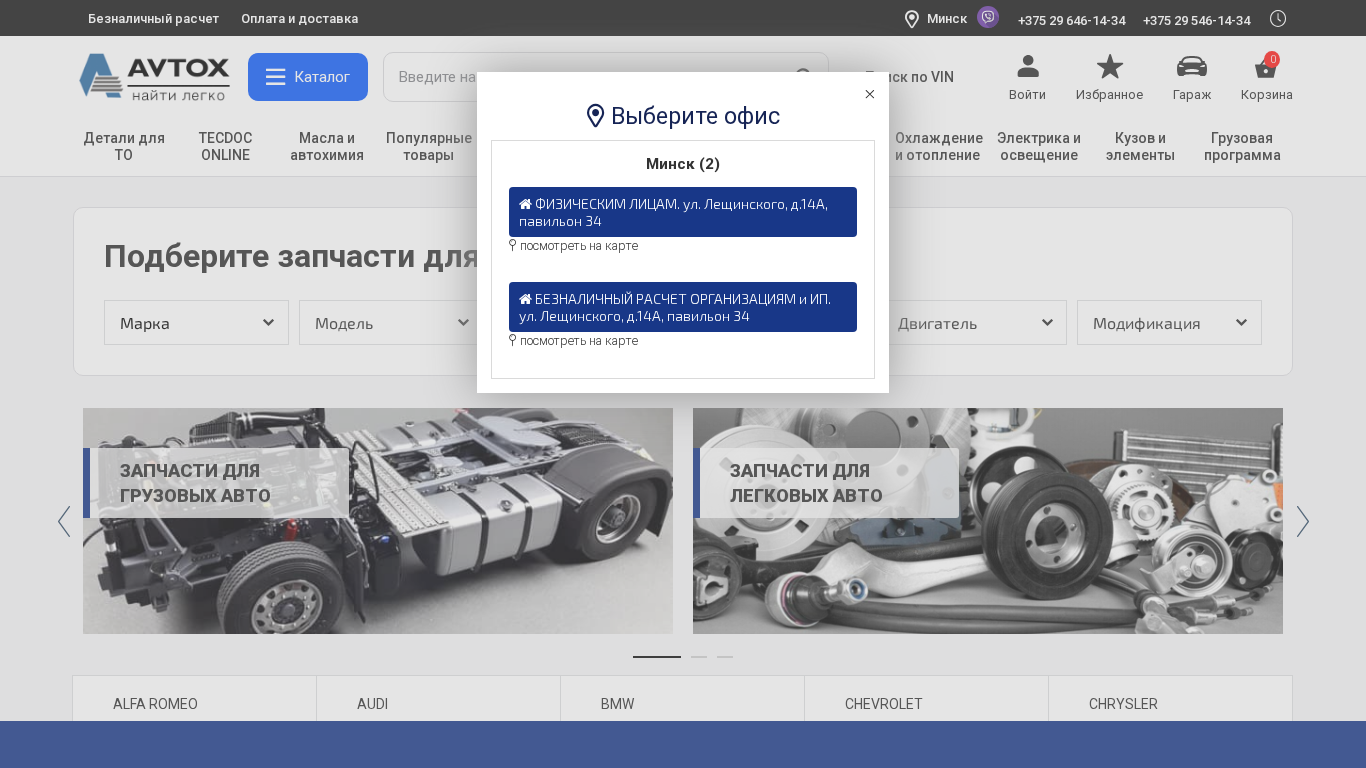This screenshot has width=1366, height=768.
Task: Open the Безналичный расчет link
Action: pyautogui.click(x=153, y=19)
